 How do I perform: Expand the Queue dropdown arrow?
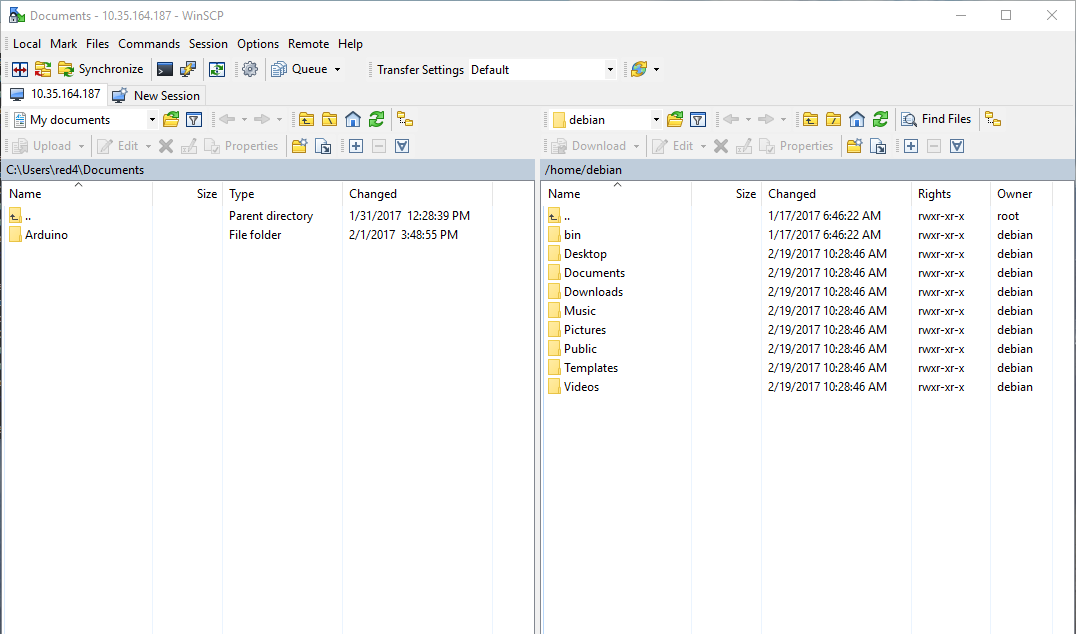pyautogui.click(x=338, y=69)
